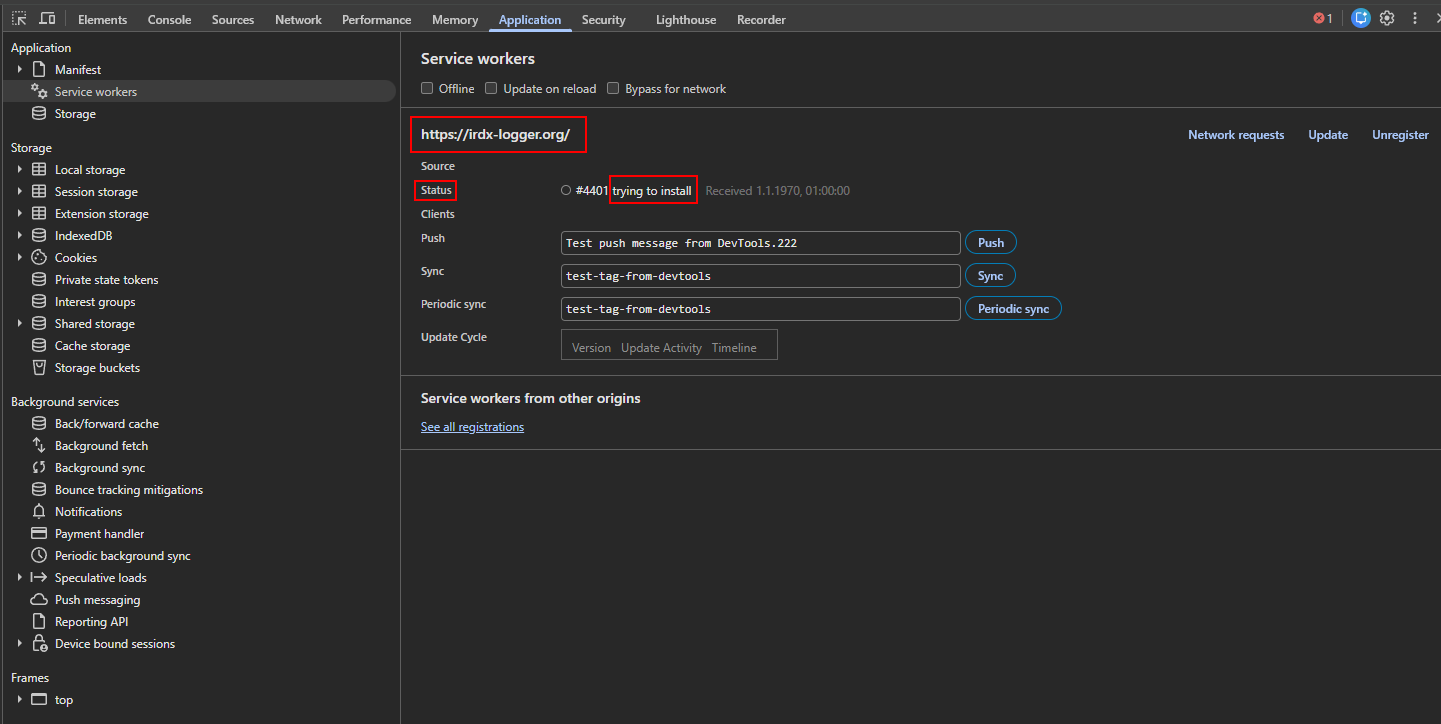Image resolution: width=1441 pixels, height=724 pixels.
Task: Click the inspect element picker icon
Action: pyautogui.click(x=19, y=18)
